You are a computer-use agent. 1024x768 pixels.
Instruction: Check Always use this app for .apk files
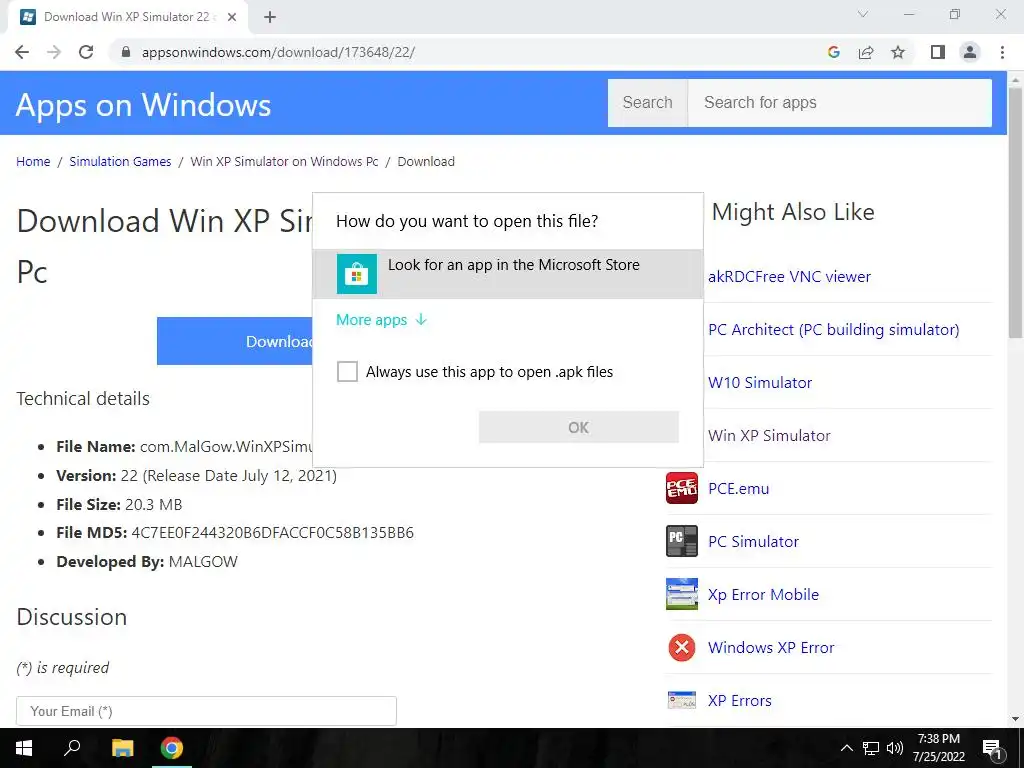click(347, 372)
